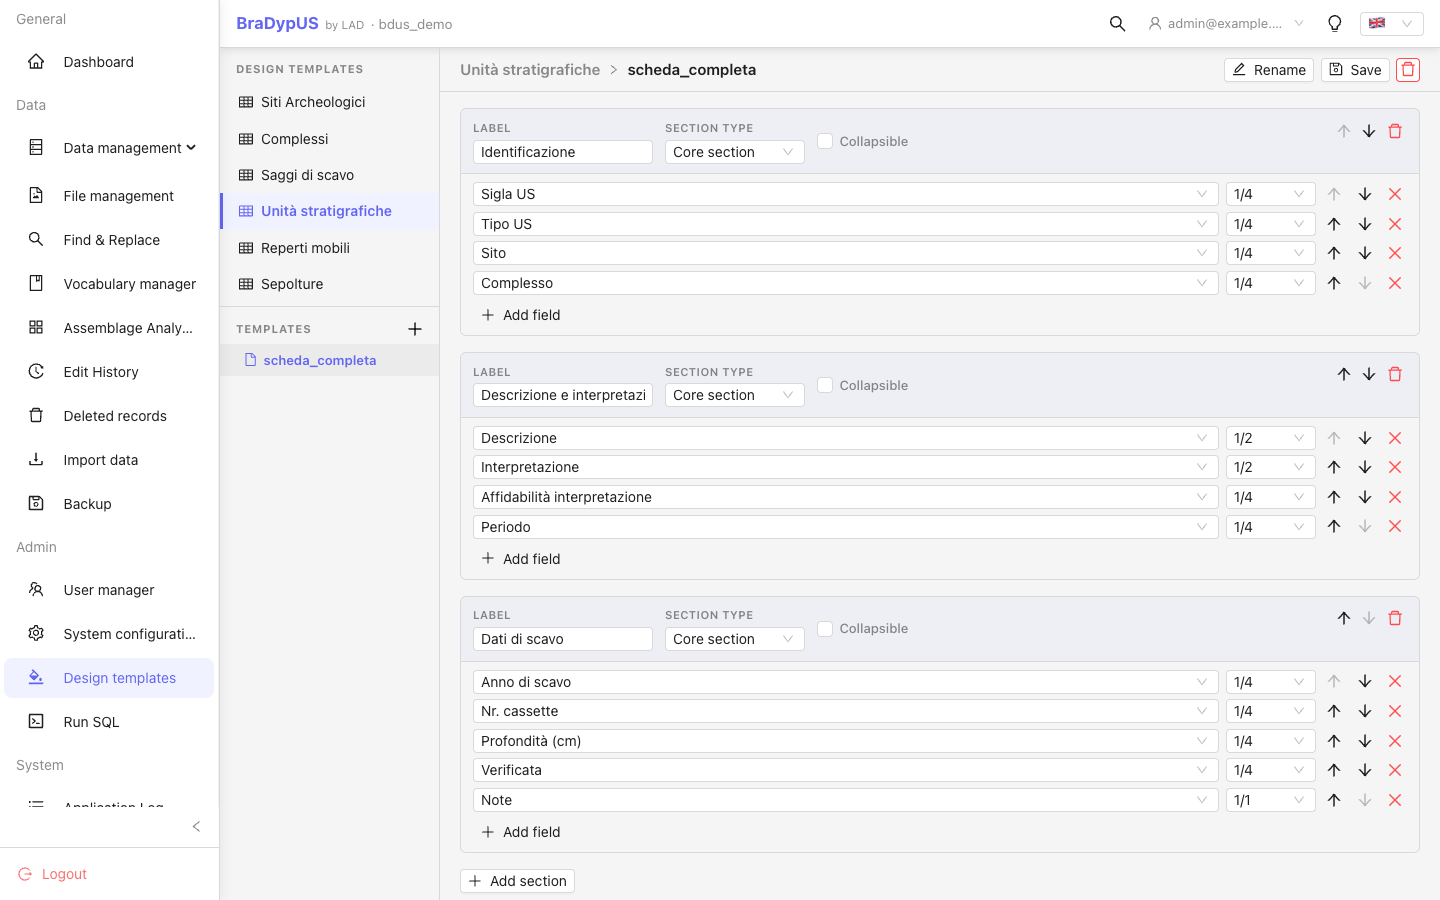This screenshot has height=900, width=1440.
Task: Click the lightbulb icon in the header
Action: pos(1334,23)
